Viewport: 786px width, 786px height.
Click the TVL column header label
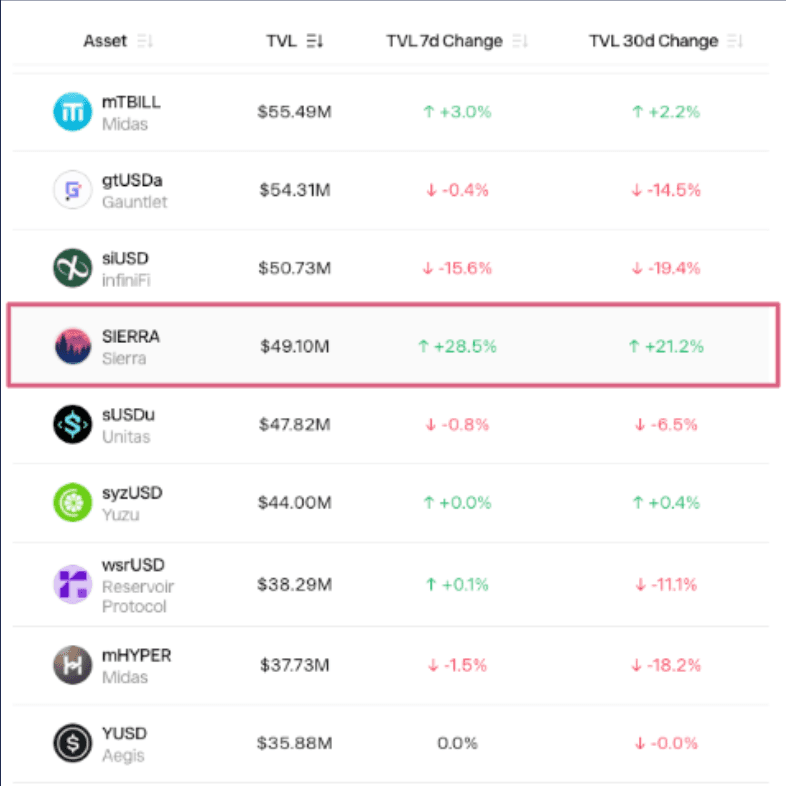pos(281,41)
